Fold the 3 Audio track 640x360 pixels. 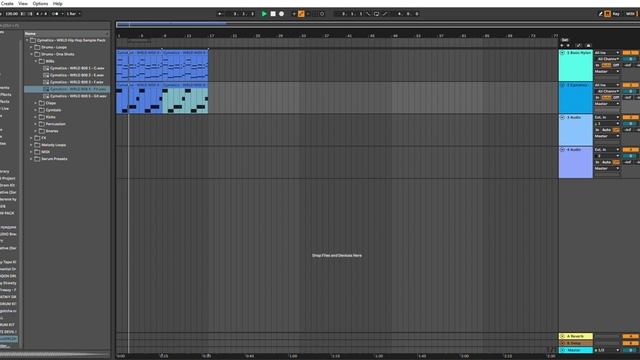pos(562,118)
